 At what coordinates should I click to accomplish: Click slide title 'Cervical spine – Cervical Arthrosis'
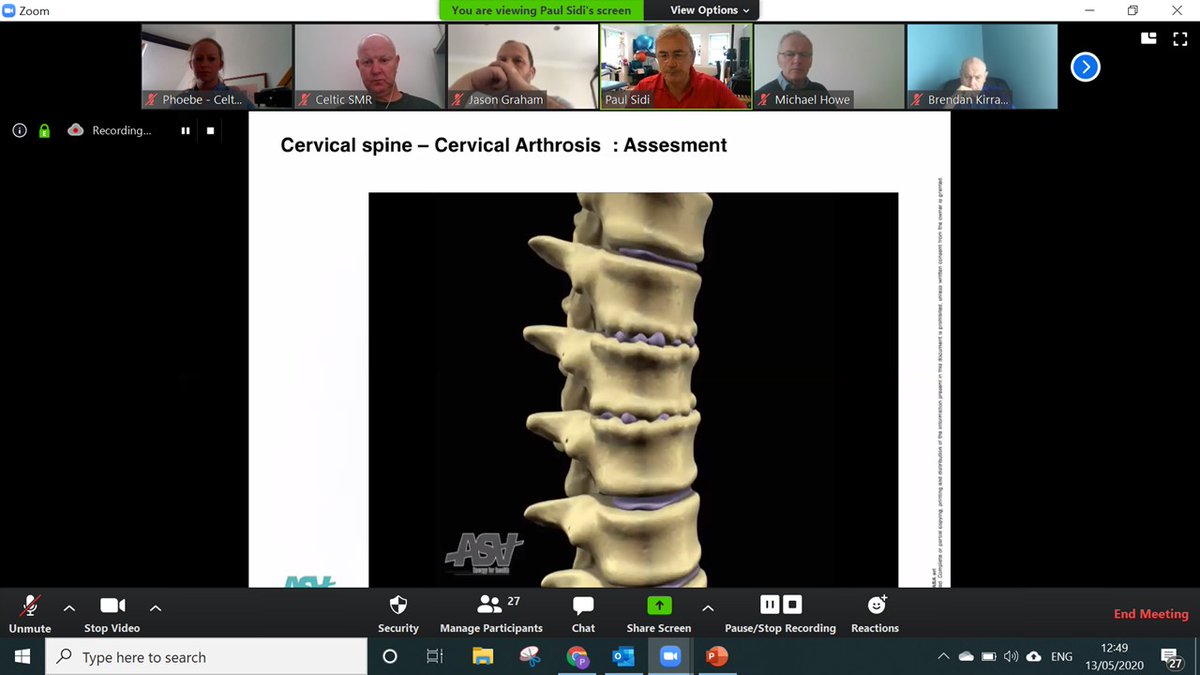442,145
